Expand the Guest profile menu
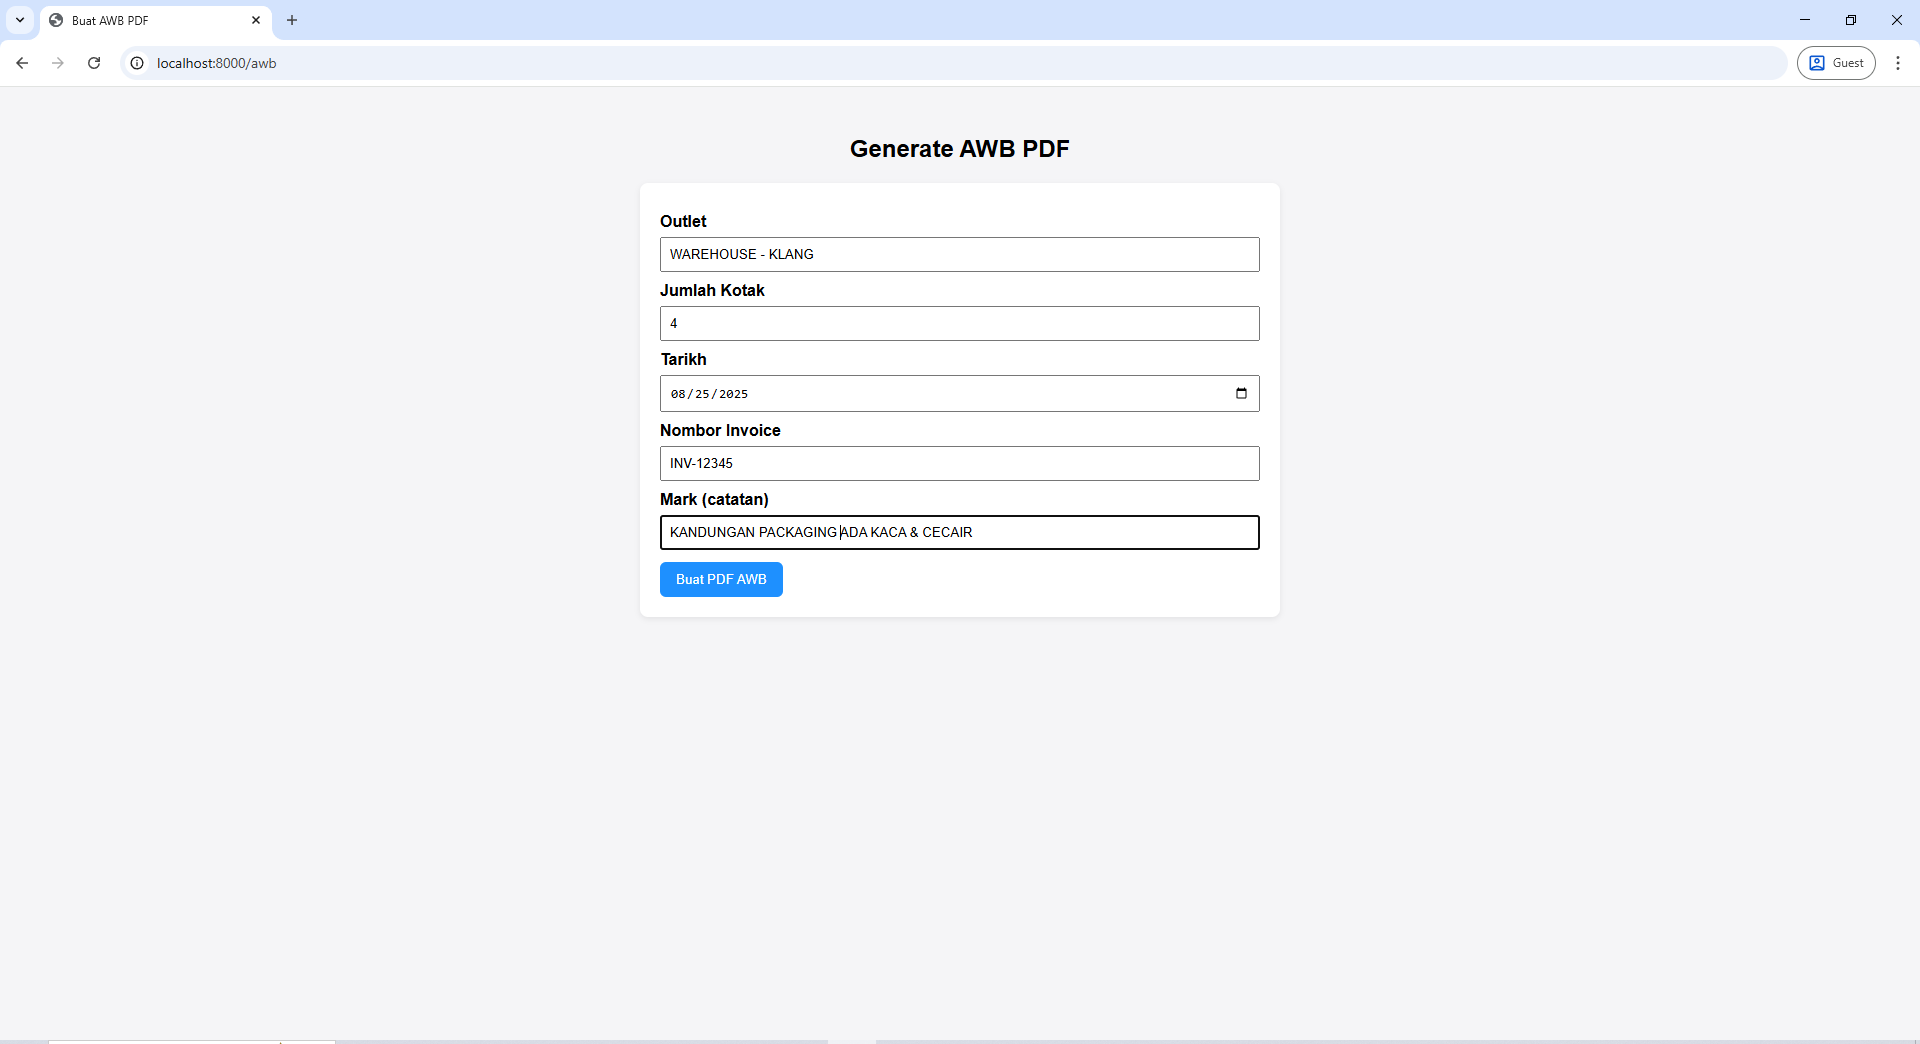The image size is (1920, 1044). [1836, 62]
